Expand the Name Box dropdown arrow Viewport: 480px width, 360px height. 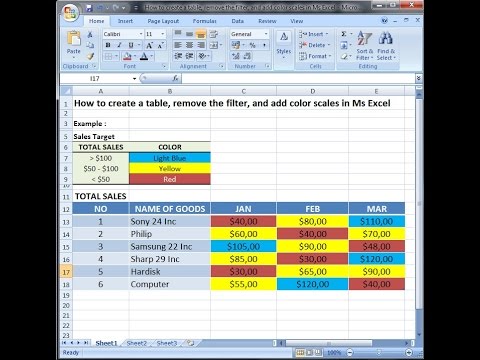point(134,79)
